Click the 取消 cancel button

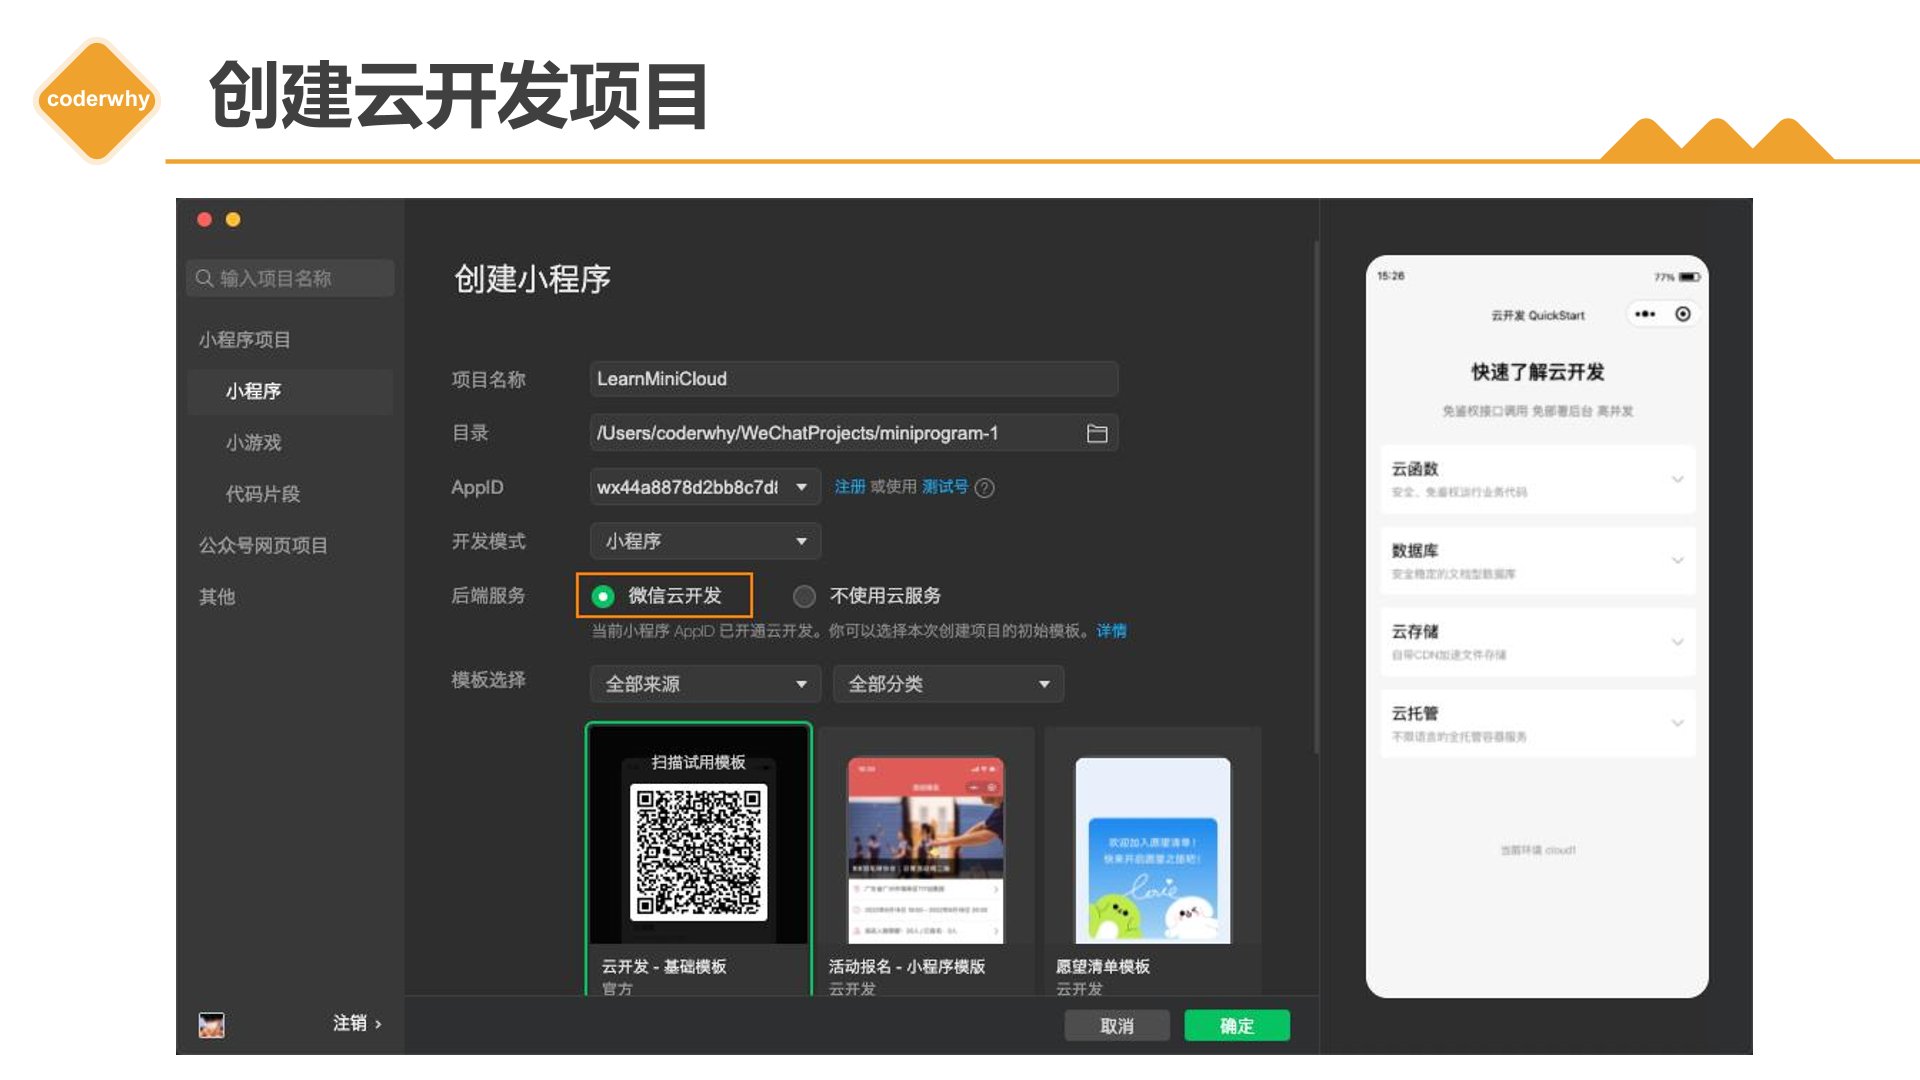tap(1117, 1026)
